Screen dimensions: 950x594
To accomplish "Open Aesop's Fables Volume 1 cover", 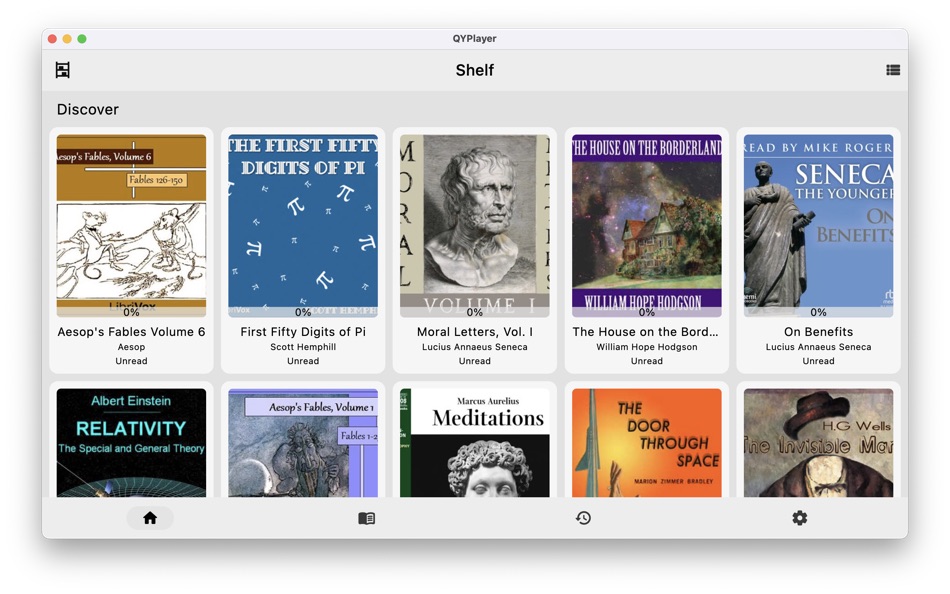I will (303, 443).
